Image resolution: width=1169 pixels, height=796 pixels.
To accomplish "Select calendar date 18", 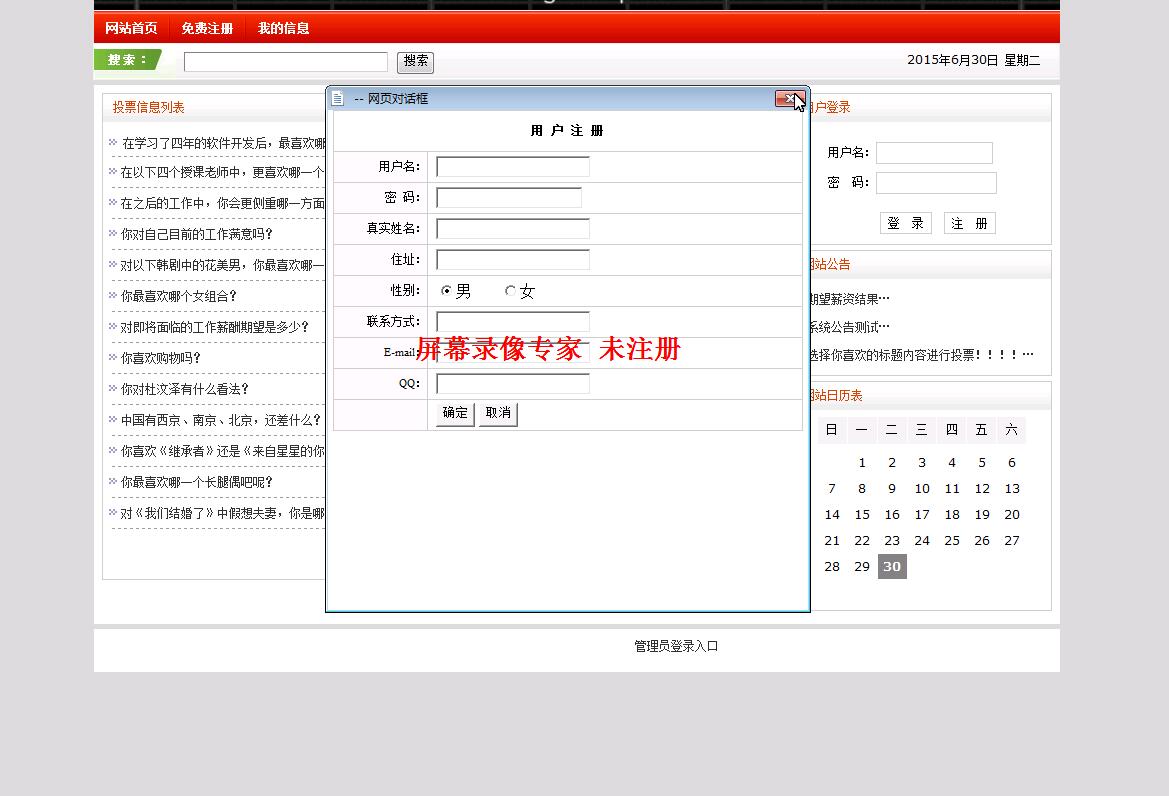I will click(x=952, y=515).
